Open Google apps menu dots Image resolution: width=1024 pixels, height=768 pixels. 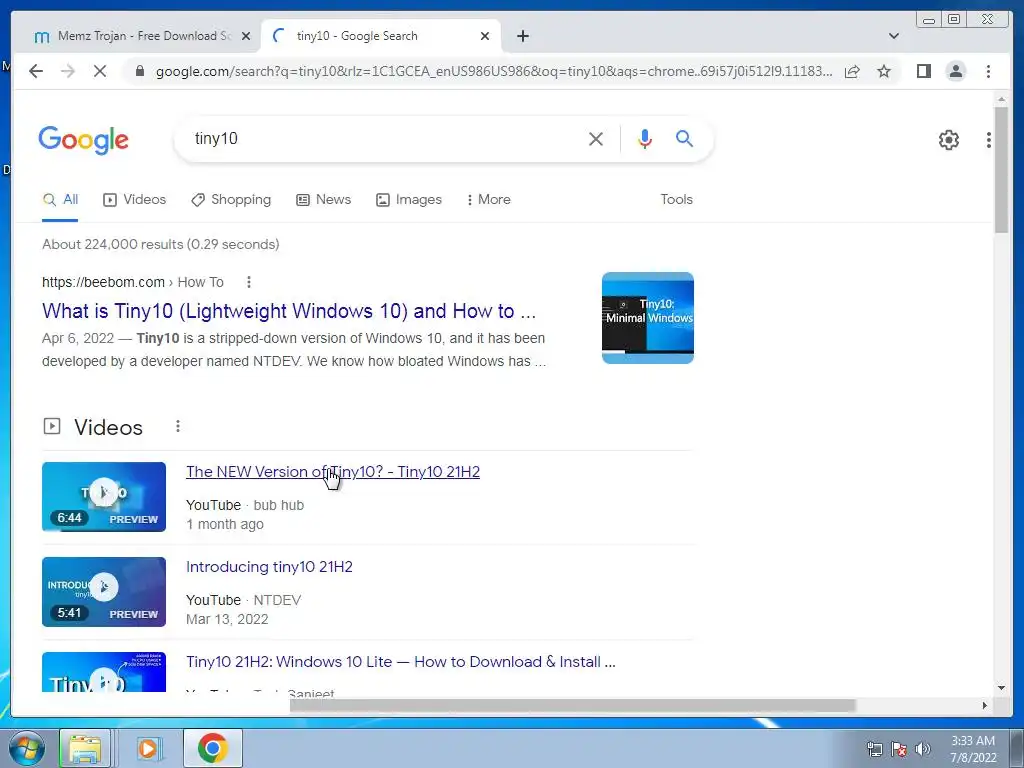click(x=988, y=139)
